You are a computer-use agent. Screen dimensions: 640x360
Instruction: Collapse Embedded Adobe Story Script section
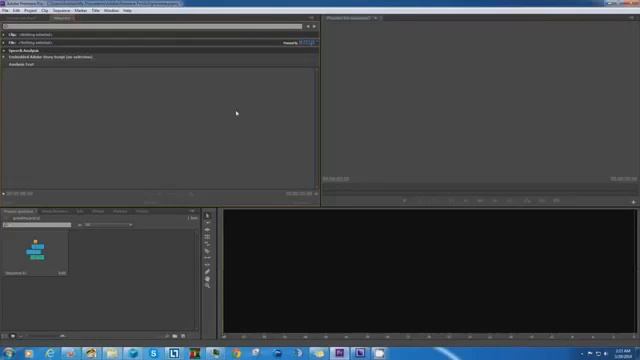(4, 57)
